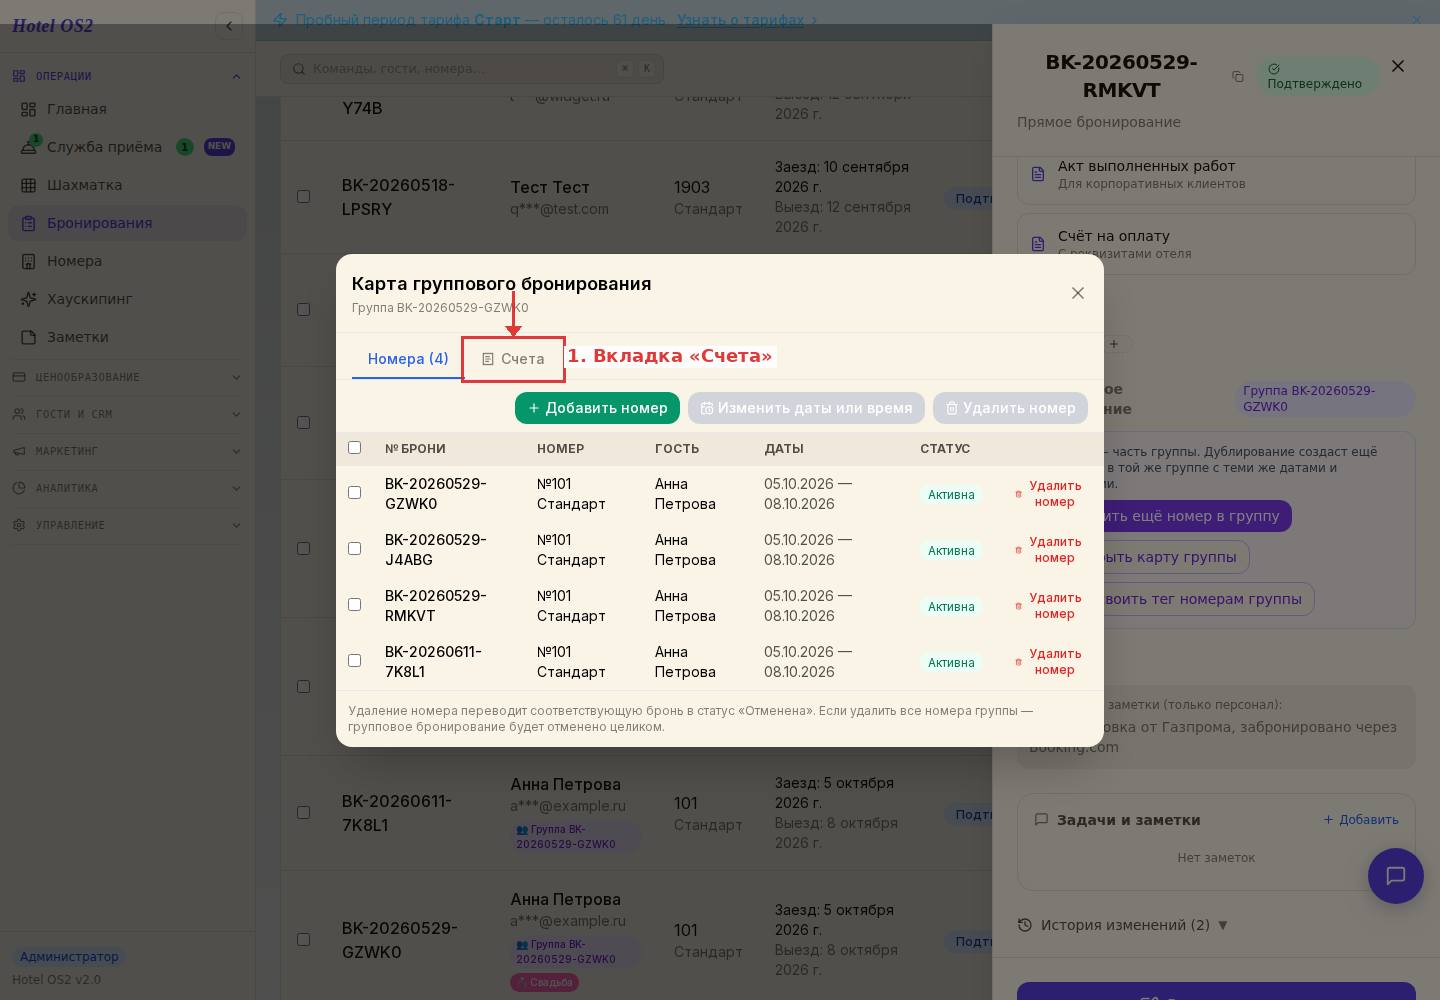Expand the Ценообразование sidebar section
The image size is (1440, 1000).
coord(127,377)
